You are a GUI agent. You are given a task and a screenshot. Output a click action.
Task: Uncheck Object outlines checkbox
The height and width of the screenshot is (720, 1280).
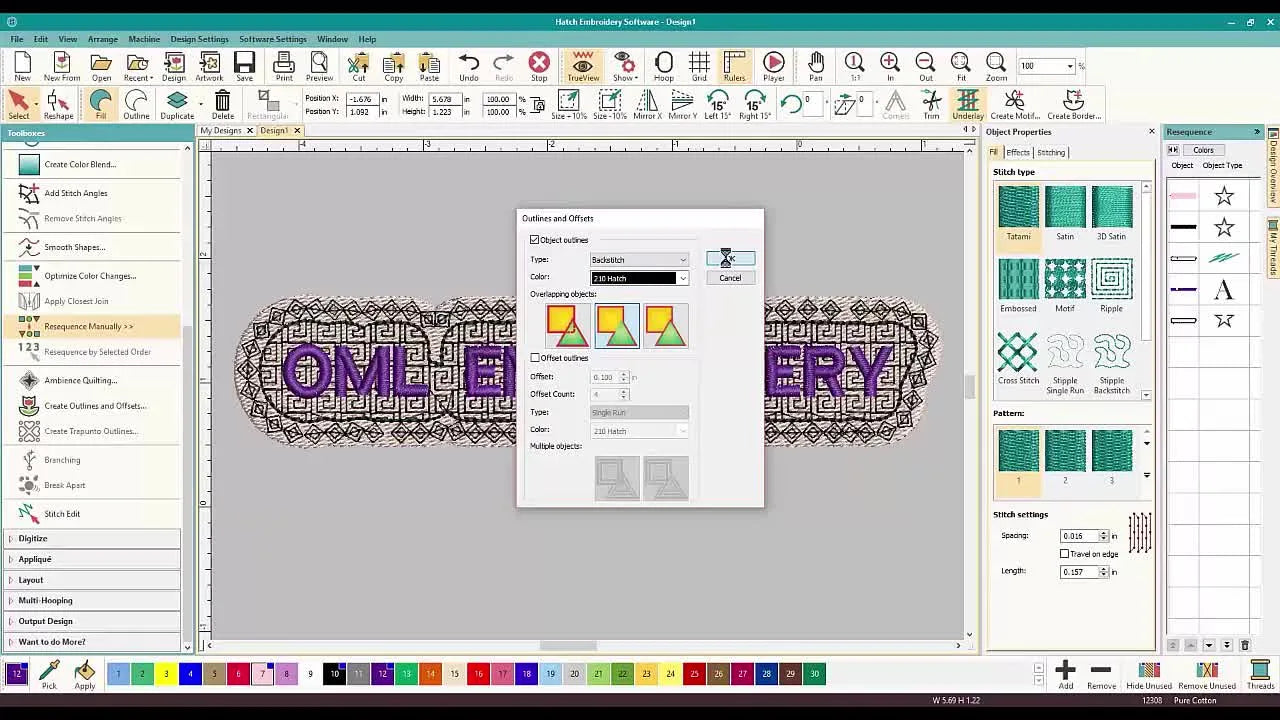point(535,240)
